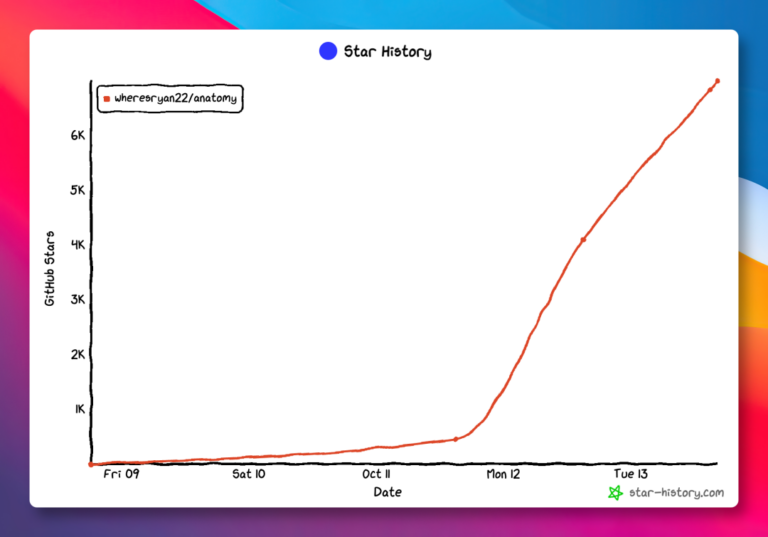Click the 1K y-axis tick label

coord(80,409)
